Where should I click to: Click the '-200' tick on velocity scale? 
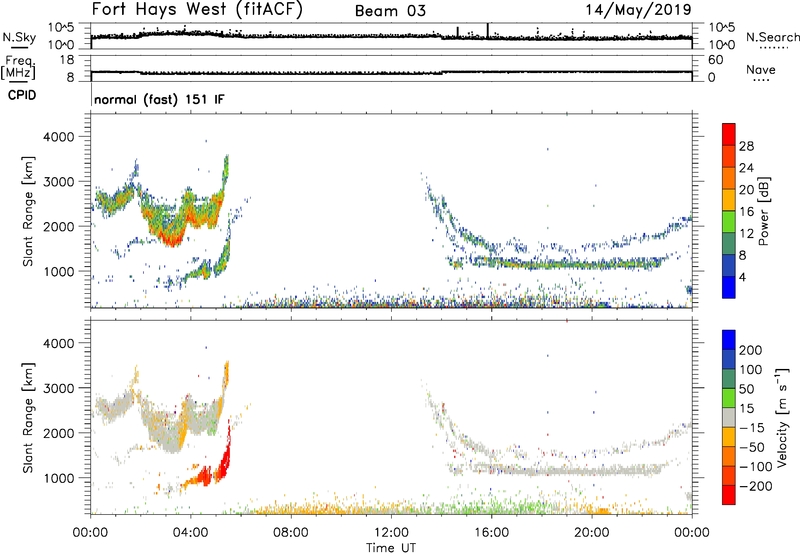point(755,486)
